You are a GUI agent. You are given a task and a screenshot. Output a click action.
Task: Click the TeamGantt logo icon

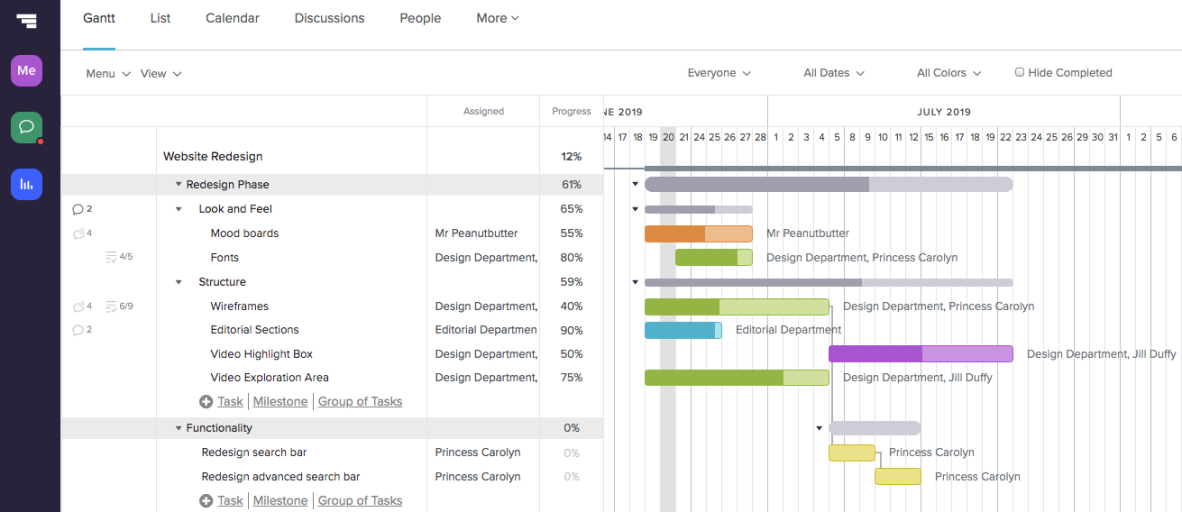[27, 20]
